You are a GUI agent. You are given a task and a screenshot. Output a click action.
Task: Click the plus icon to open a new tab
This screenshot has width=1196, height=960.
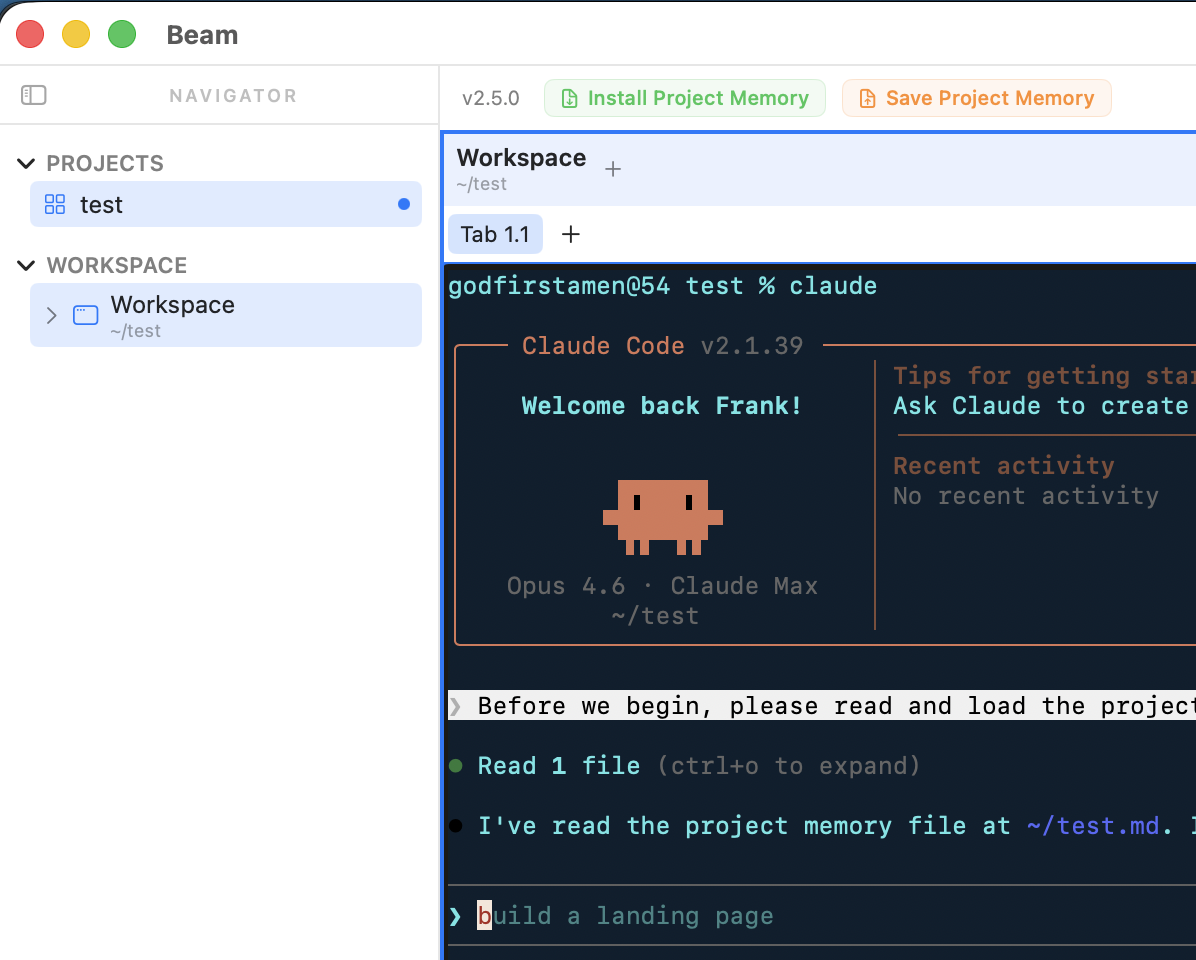coord(570,234)
